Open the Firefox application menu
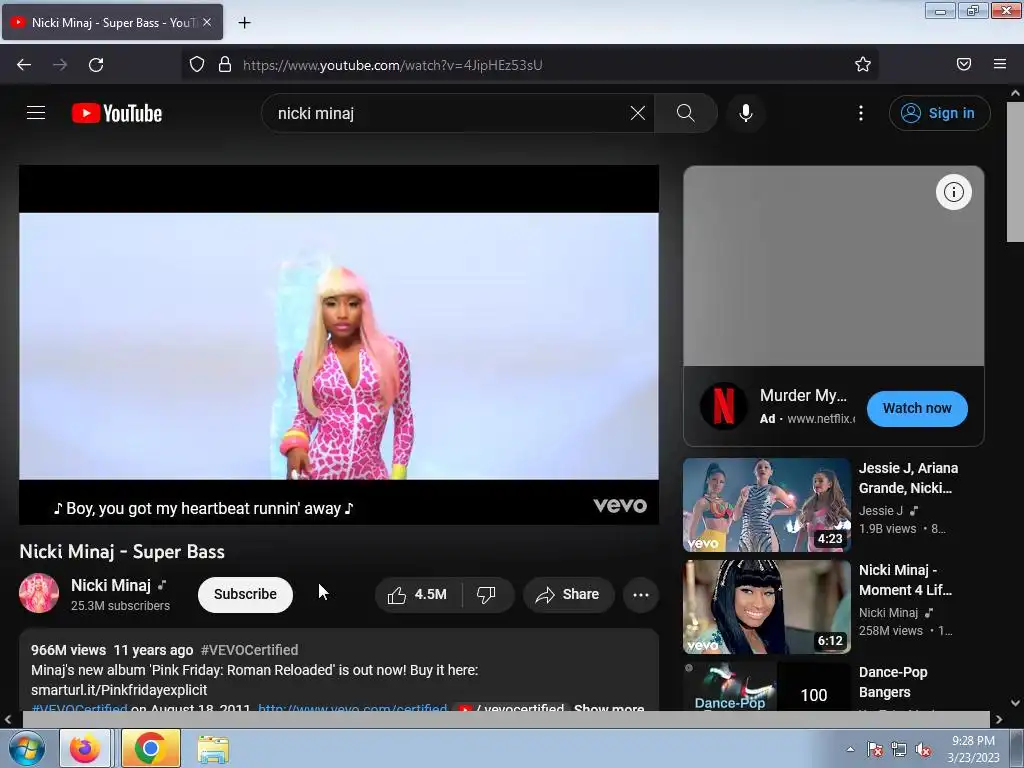 point(1000,64)
